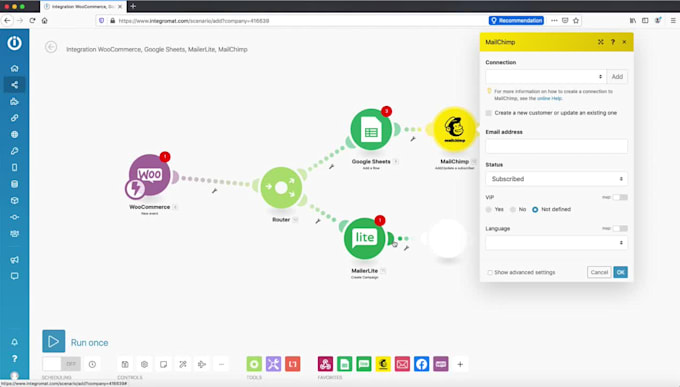Open Notifications bell icon in sidebar
The image size is (680, 387).
[14, 342]
